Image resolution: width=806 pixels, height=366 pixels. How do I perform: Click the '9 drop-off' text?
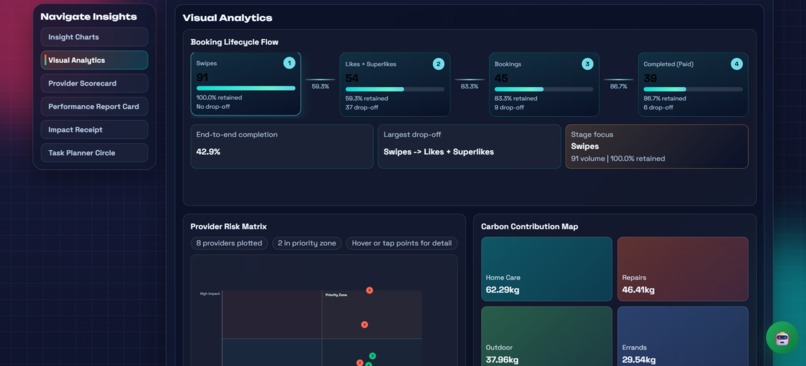[x=509, y=107]
